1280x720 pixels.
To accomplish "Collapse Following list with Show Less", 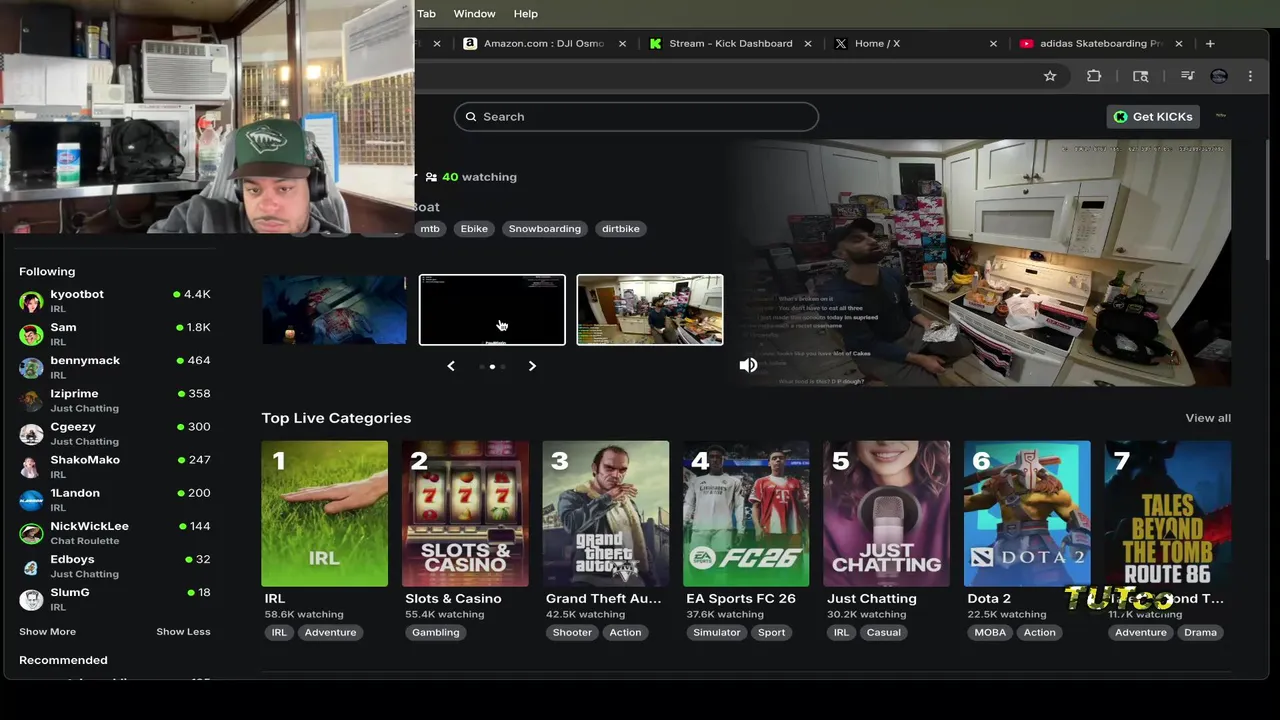I will (x=183, y=631).
